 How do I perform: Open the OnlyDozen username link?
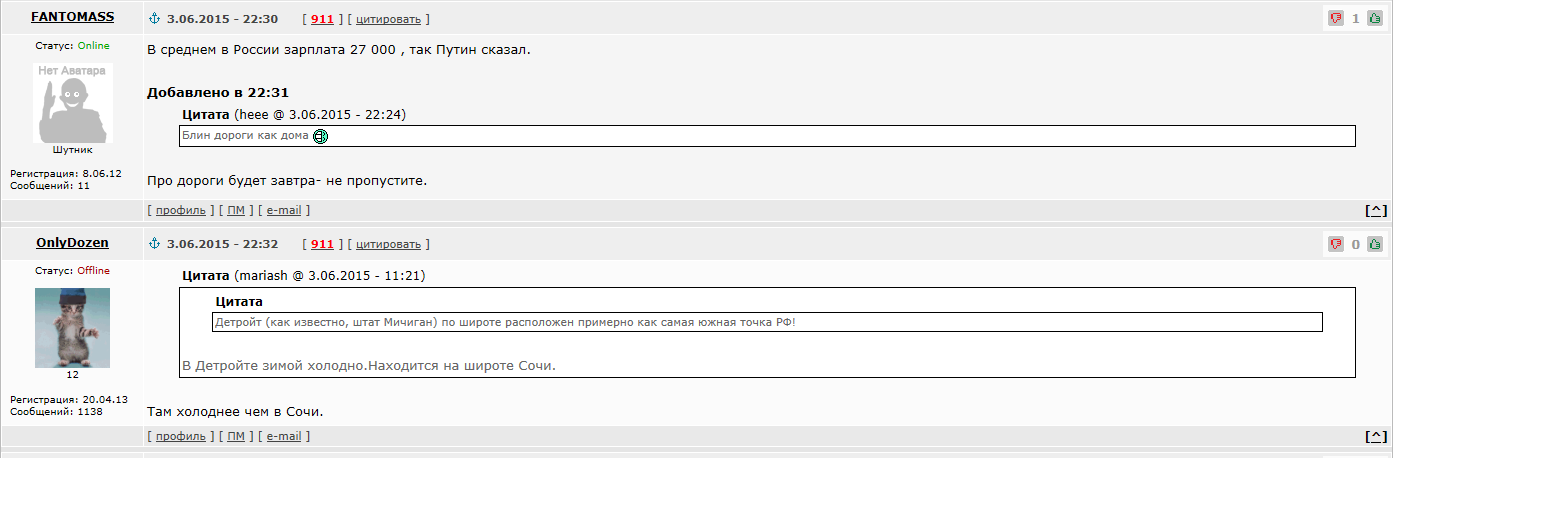pos(72,243)
